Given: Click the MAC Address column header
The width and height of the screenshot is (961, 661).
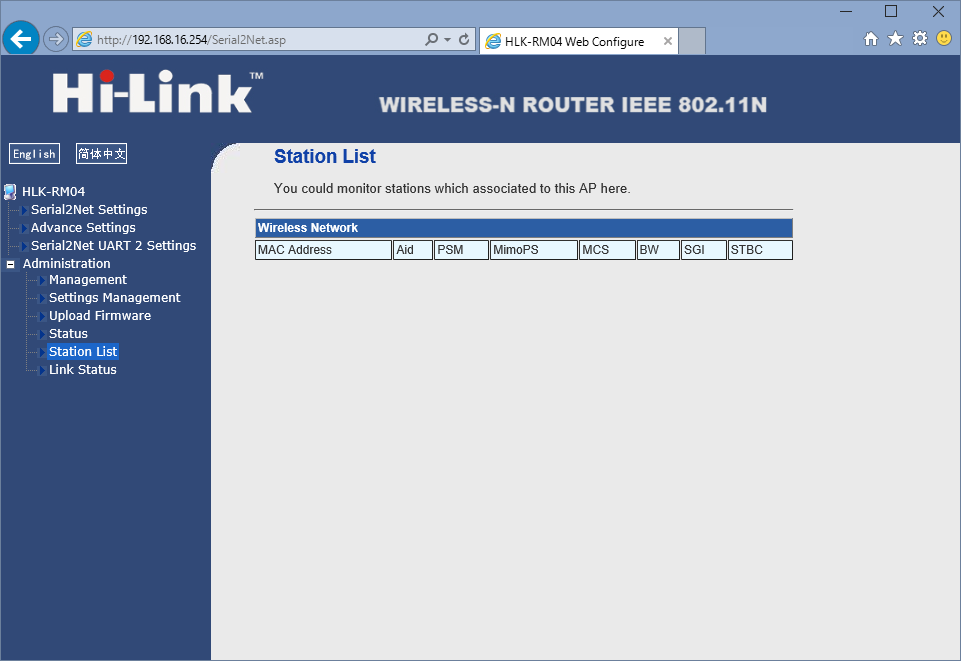Looking at the screenshot, I should click(x=324, y=250).
